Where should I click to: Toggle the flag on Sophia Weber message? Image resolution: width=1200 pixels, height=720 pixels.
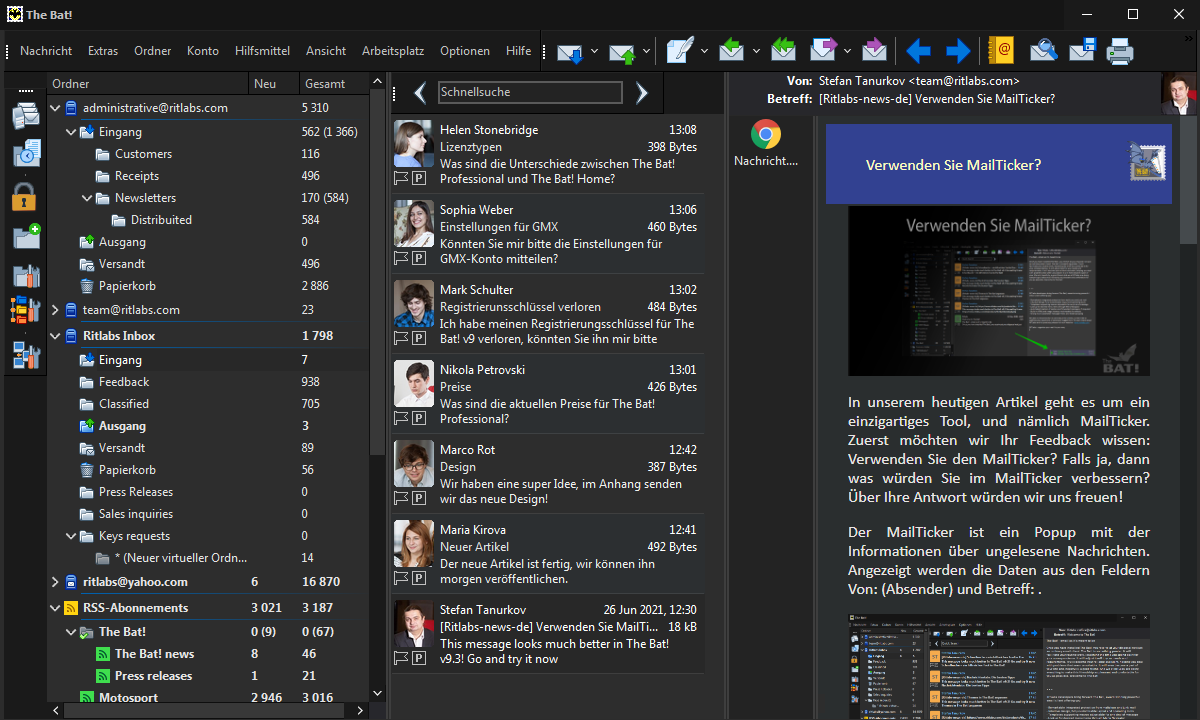pyautogui.click(x=401, y=258)
